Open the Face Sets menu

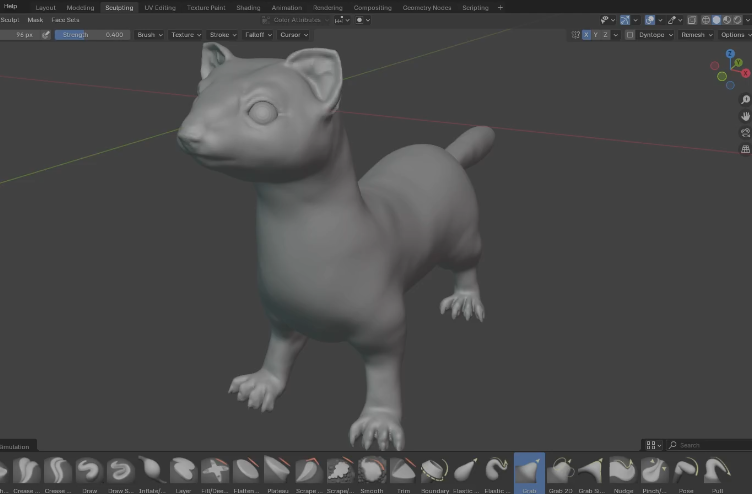click(x=66, y=20)
